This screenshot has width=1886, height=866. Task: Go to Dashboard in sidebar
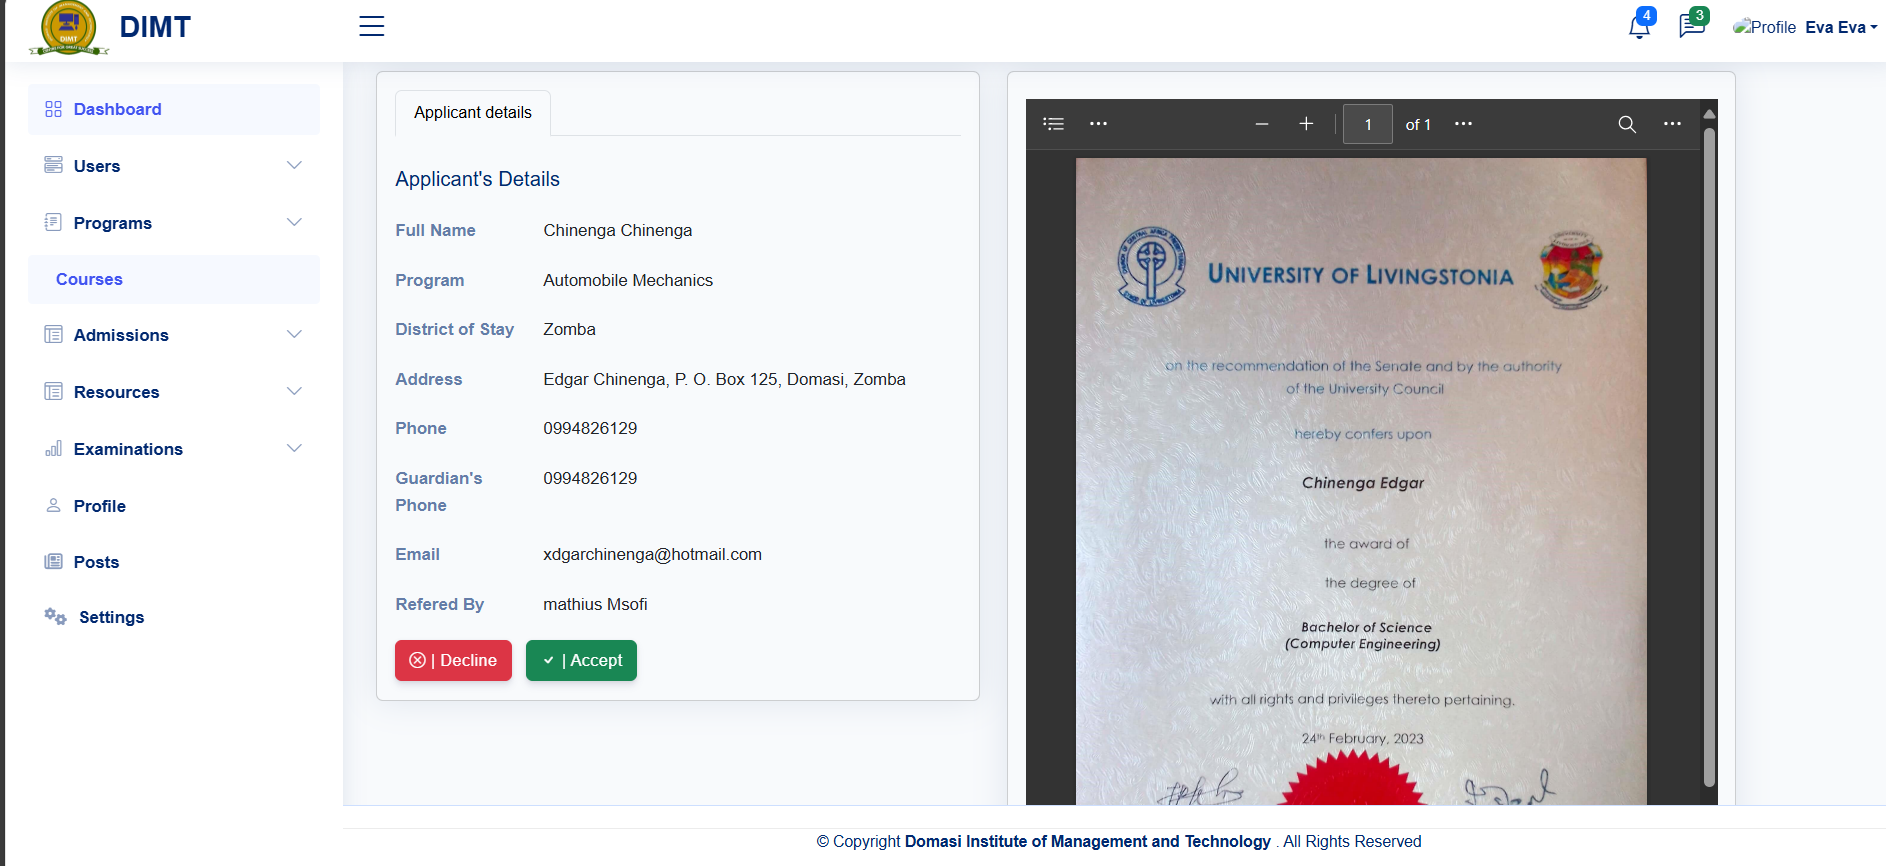pos(174,109)
